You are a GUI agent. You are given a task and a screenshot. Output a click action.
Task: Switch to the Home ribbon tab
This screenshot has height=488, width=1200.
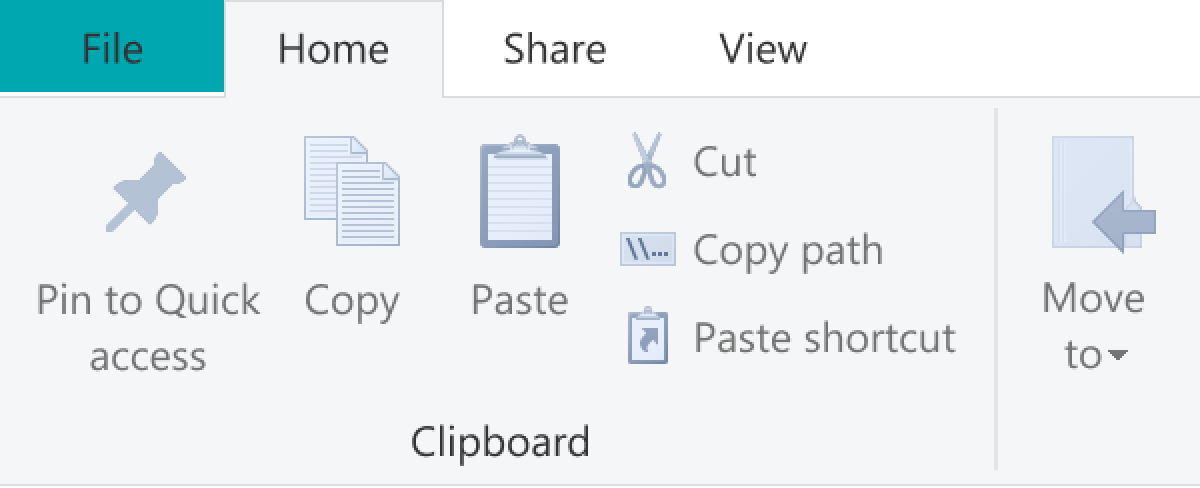tap(334, 48)
